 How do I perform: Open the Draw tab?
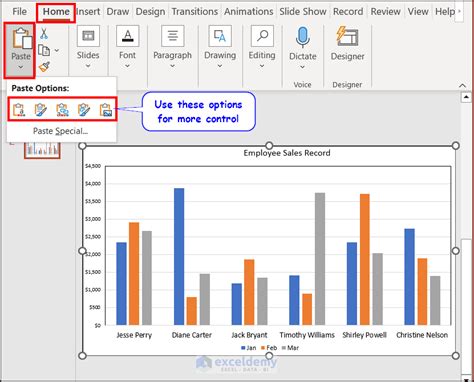click(118, 12)
